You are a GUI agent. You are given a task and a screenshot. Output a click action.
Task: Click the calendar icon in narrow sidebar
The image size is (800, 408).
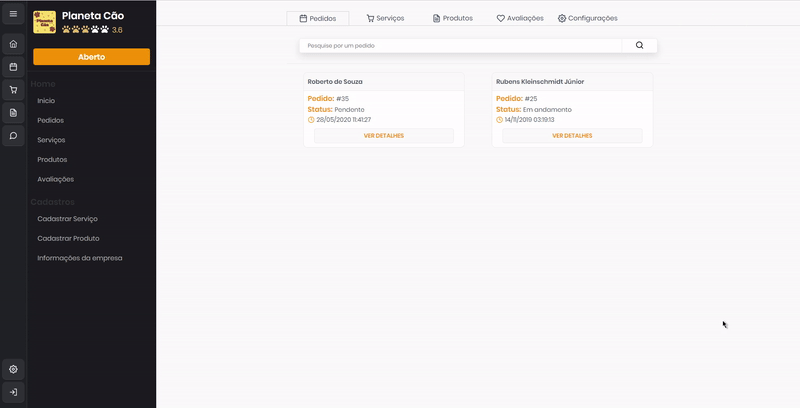tap(13, 67)
